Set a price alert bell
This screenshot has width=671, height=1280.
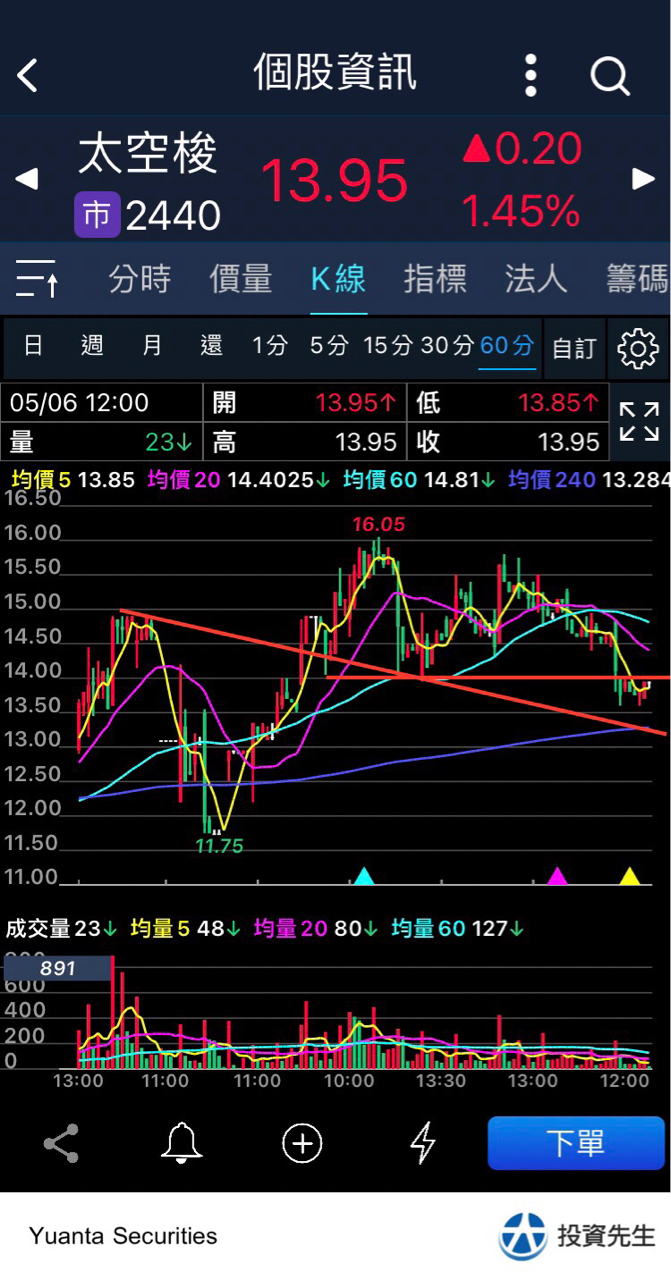coord(182,1143)
